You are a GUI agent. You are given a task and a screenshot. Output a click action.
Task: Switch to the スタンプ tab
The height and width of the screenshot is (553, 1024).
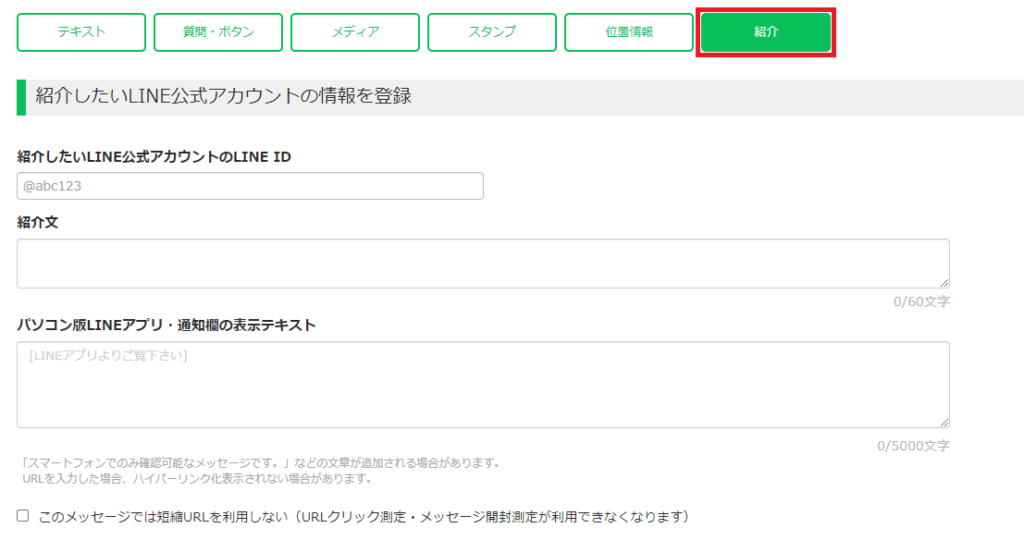[492, 32]
